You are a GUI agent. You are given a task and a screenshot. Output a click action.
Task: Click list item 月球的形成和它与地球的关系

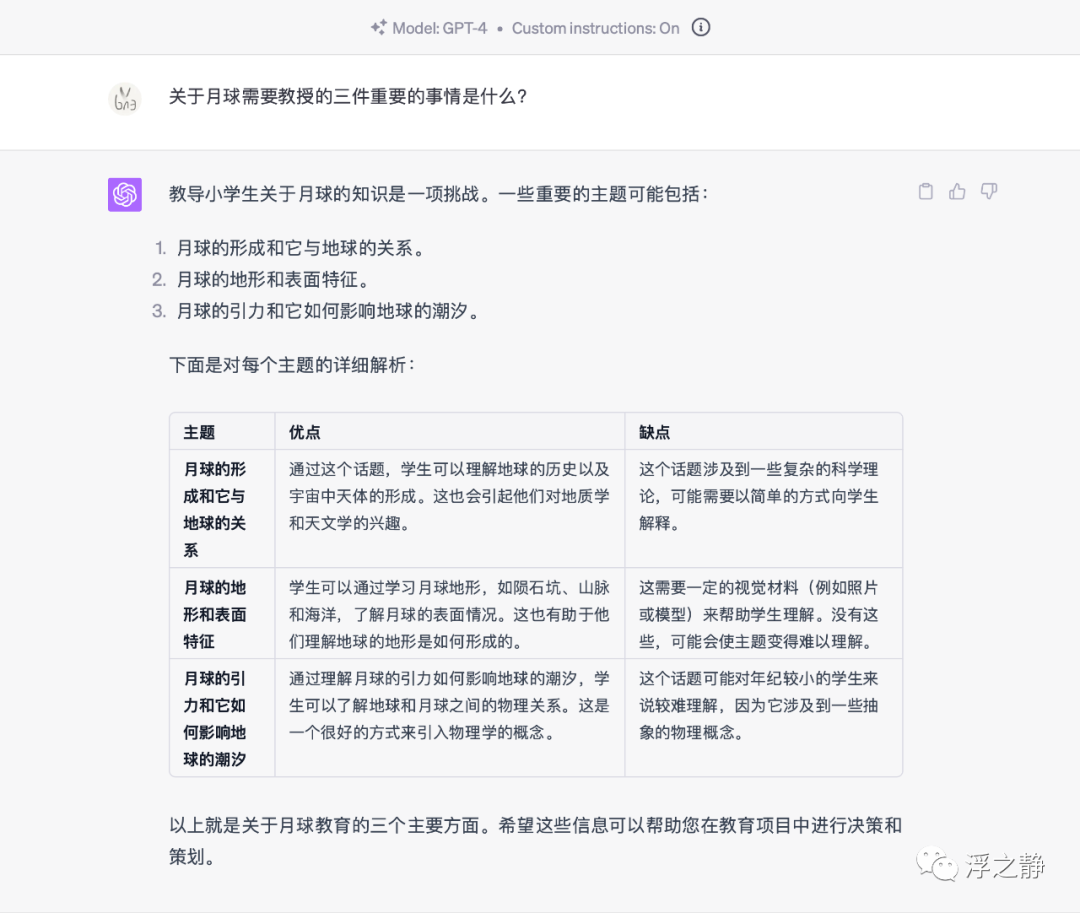pos(300,249)
